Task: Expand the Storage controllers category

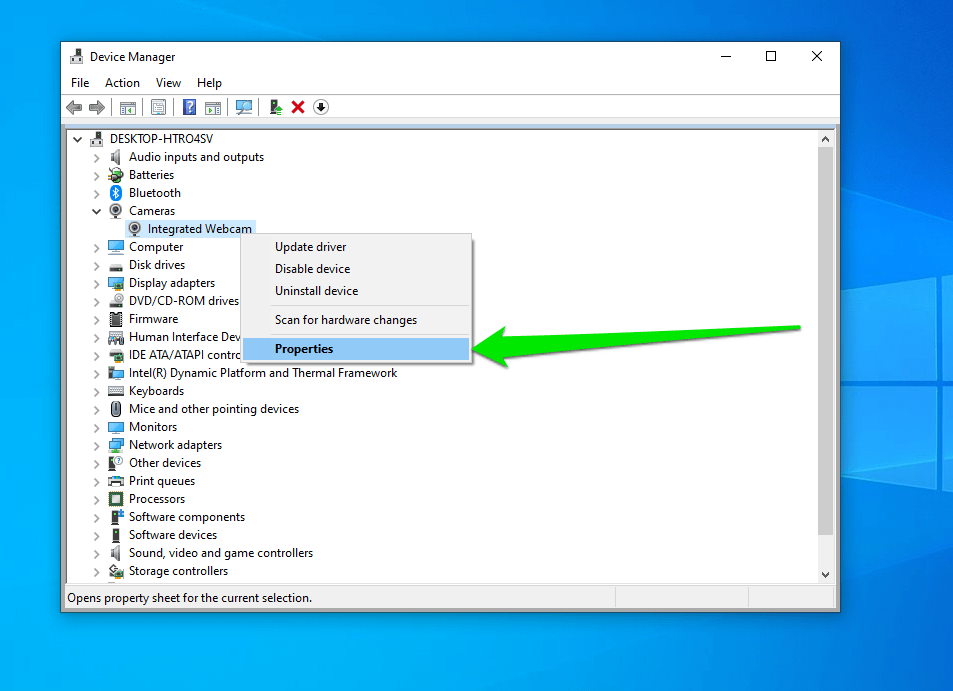Action: [x=97, y=572]
